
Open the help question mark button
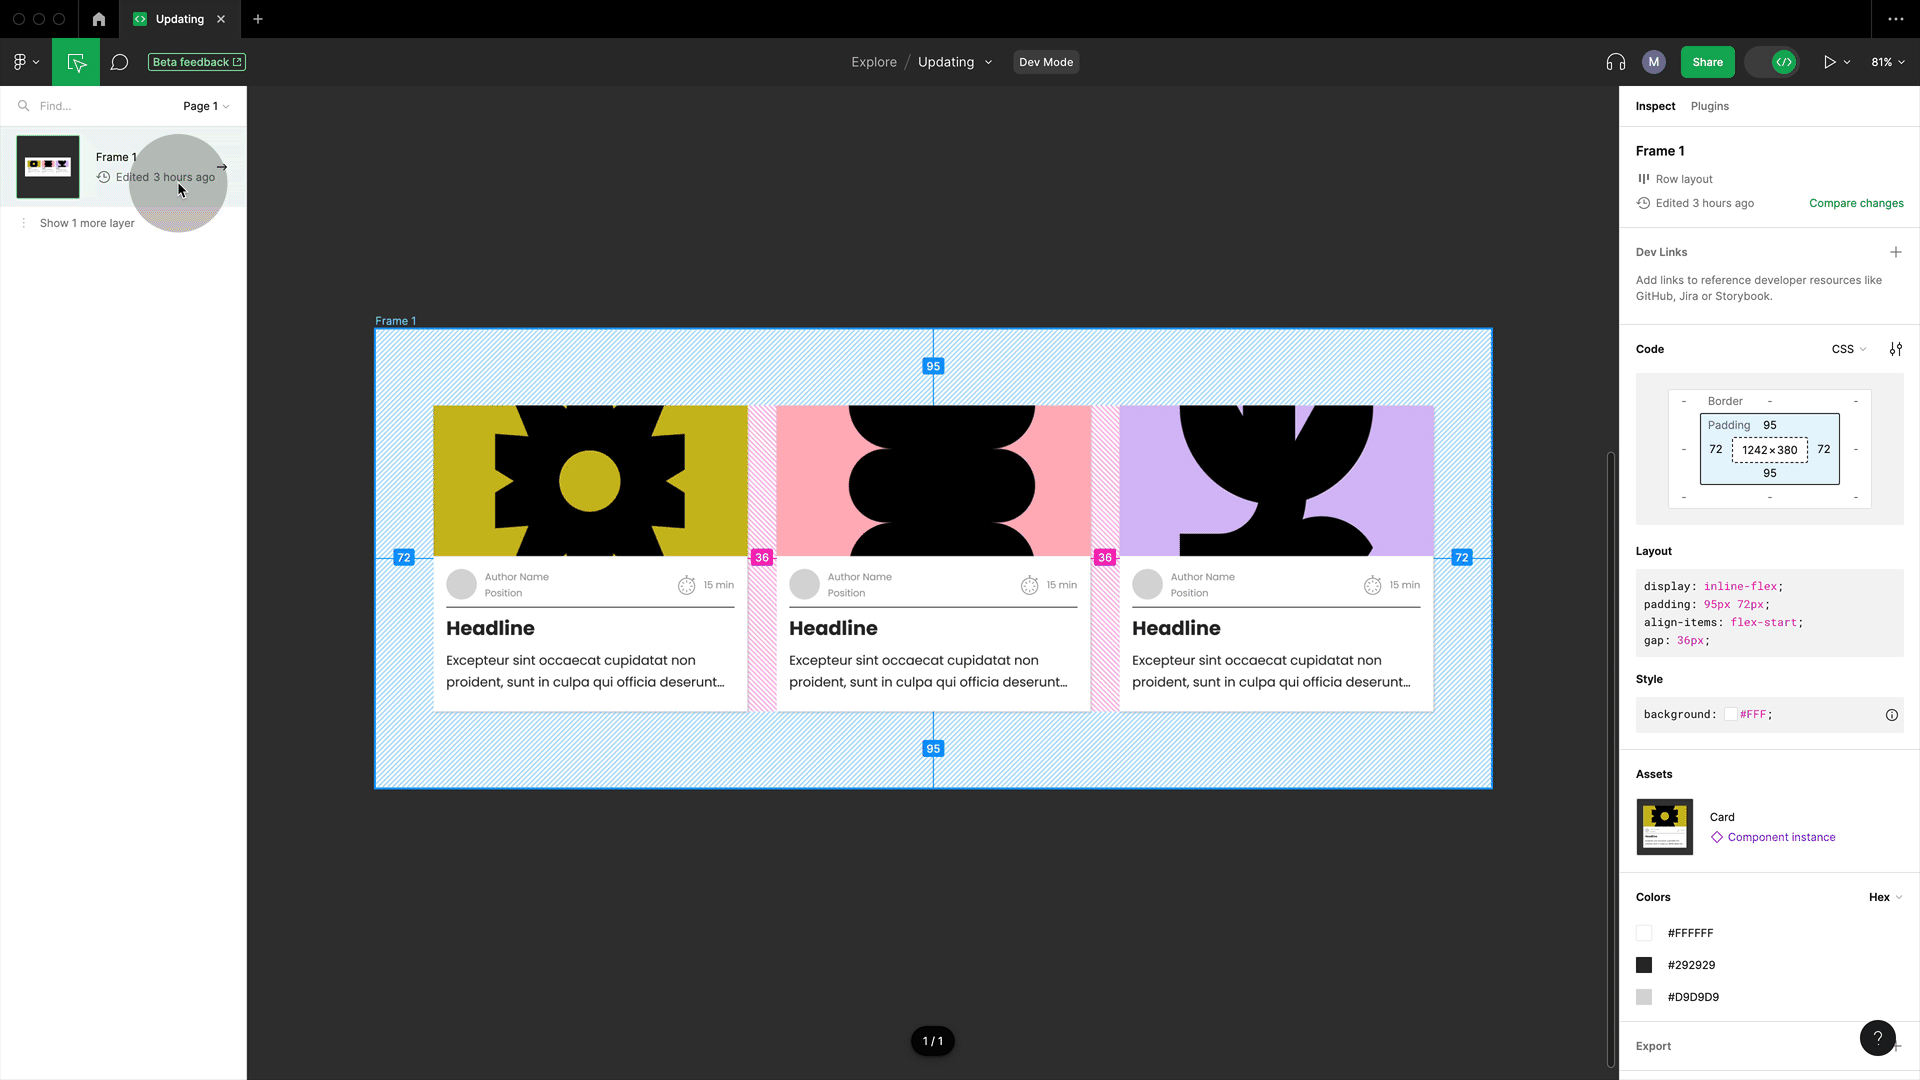pyautogui.click(x=1877, y=1037)
